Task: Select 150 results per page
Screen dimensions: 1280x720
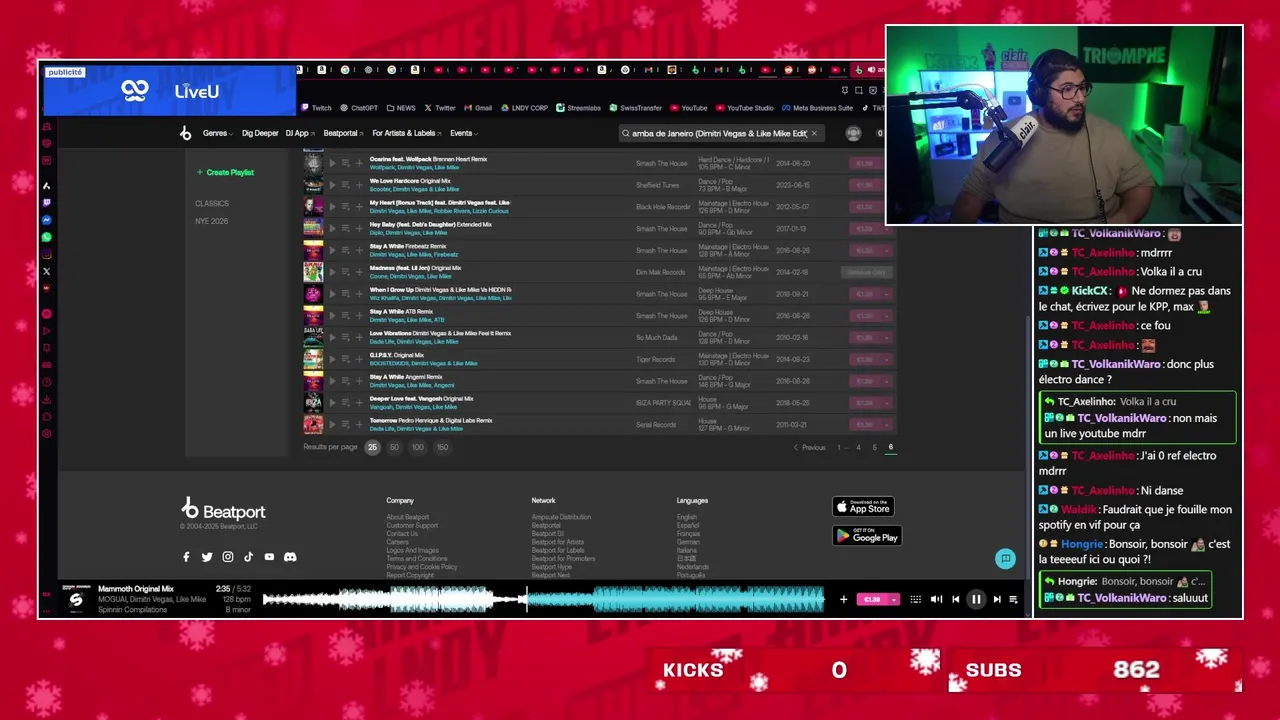Action: 442,447
